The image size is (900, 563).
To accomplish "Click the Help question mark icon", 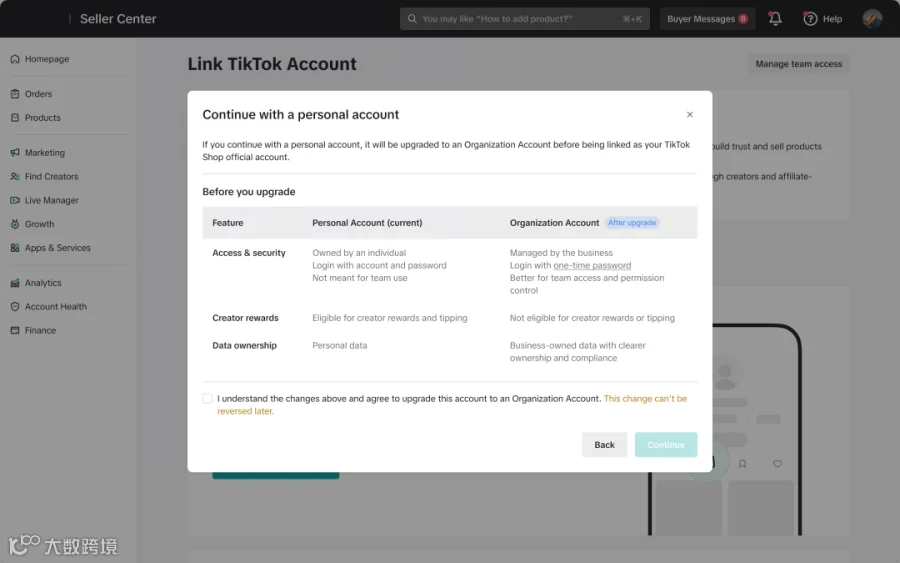I will (810, 19).
